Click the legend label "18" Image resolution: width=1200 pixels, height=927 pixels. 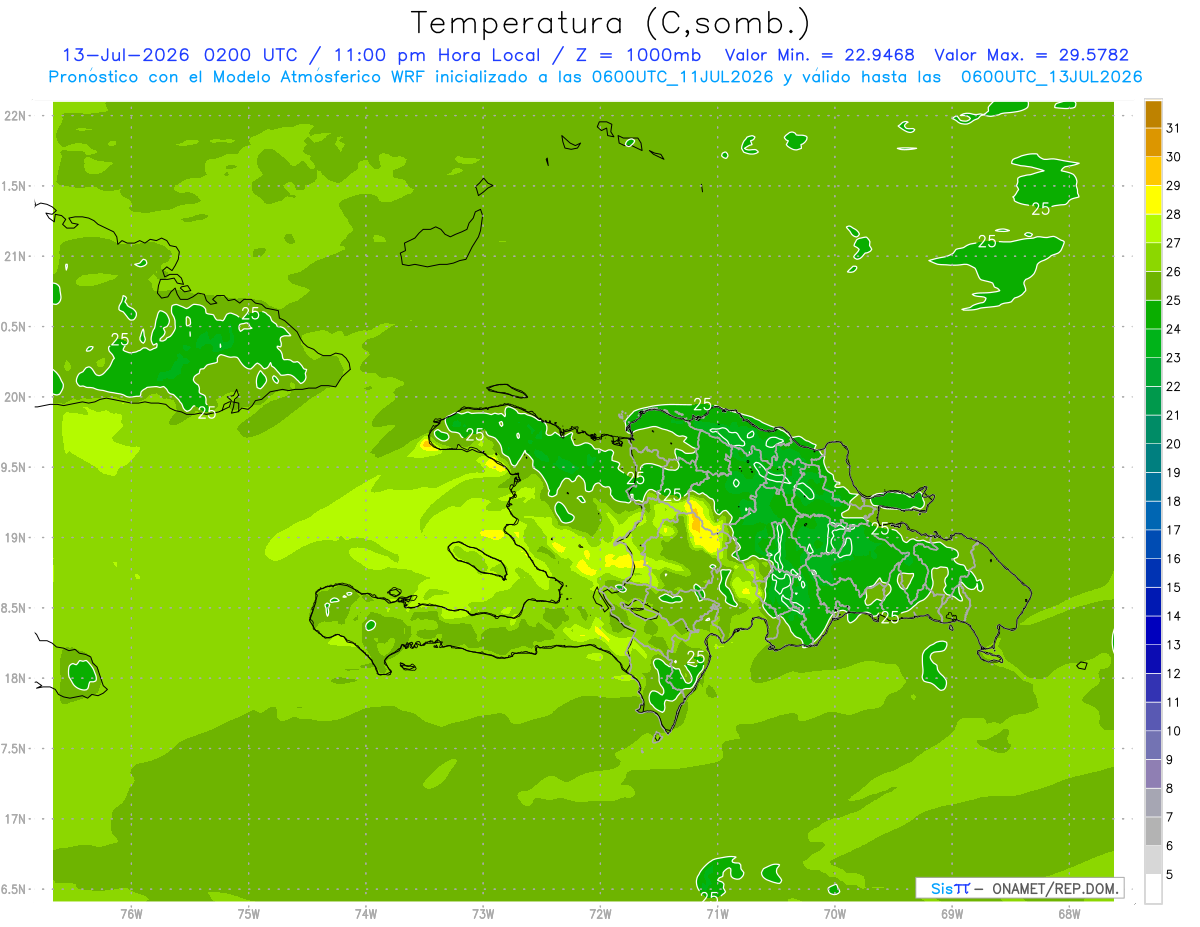coord(1174,502)
